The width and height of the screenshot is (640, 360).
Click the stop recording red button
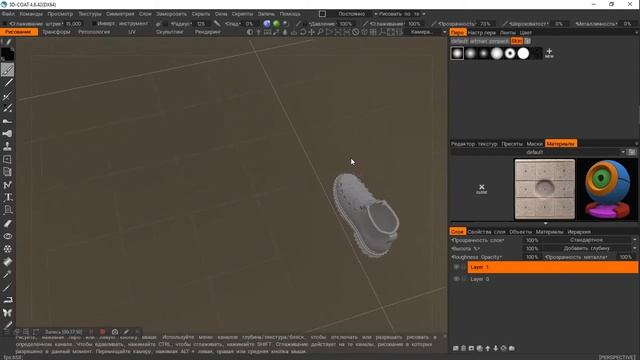(103, 332)
